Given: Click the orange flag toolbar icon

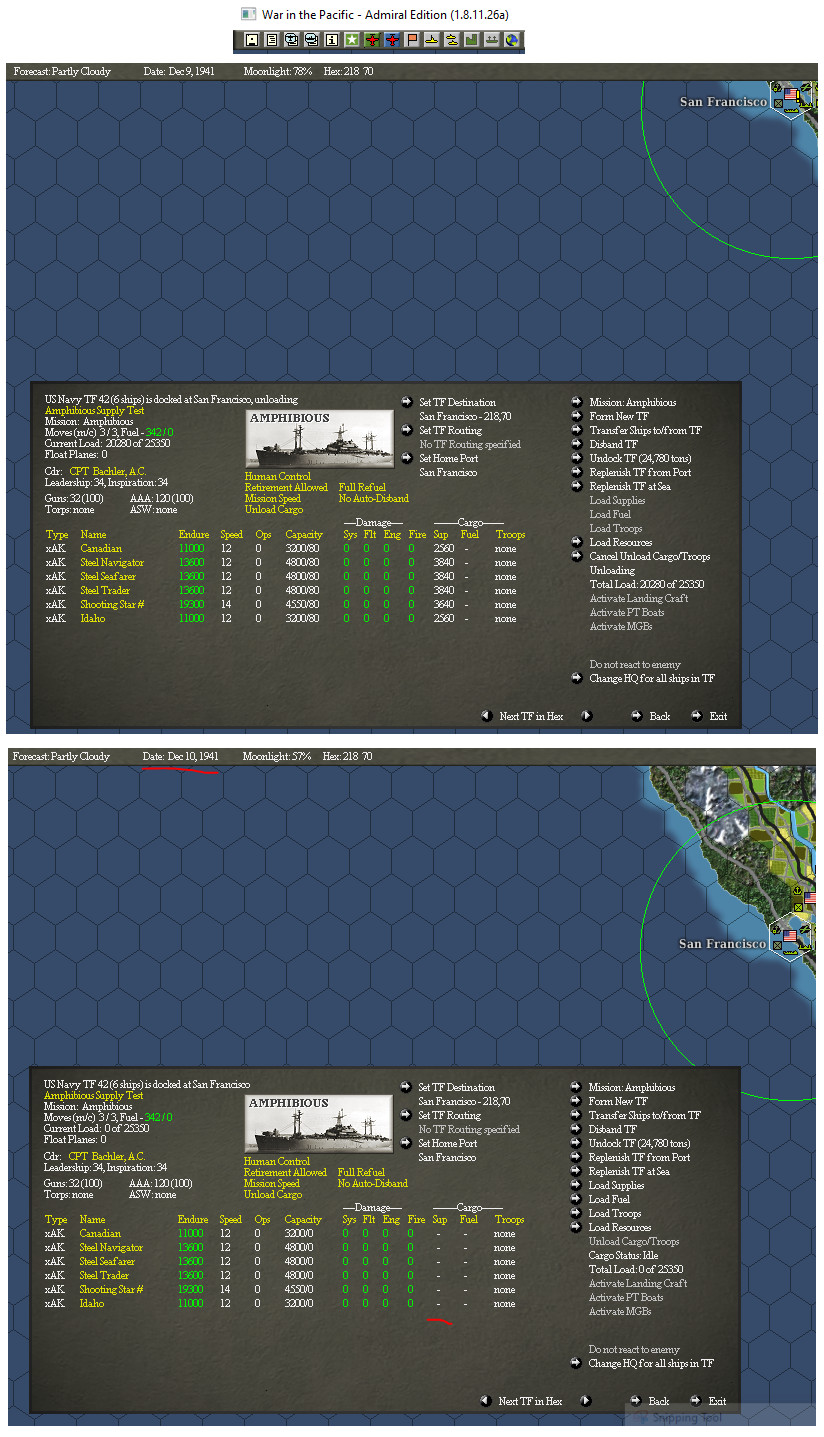Looking at the screenshot, I should (411, 40).
